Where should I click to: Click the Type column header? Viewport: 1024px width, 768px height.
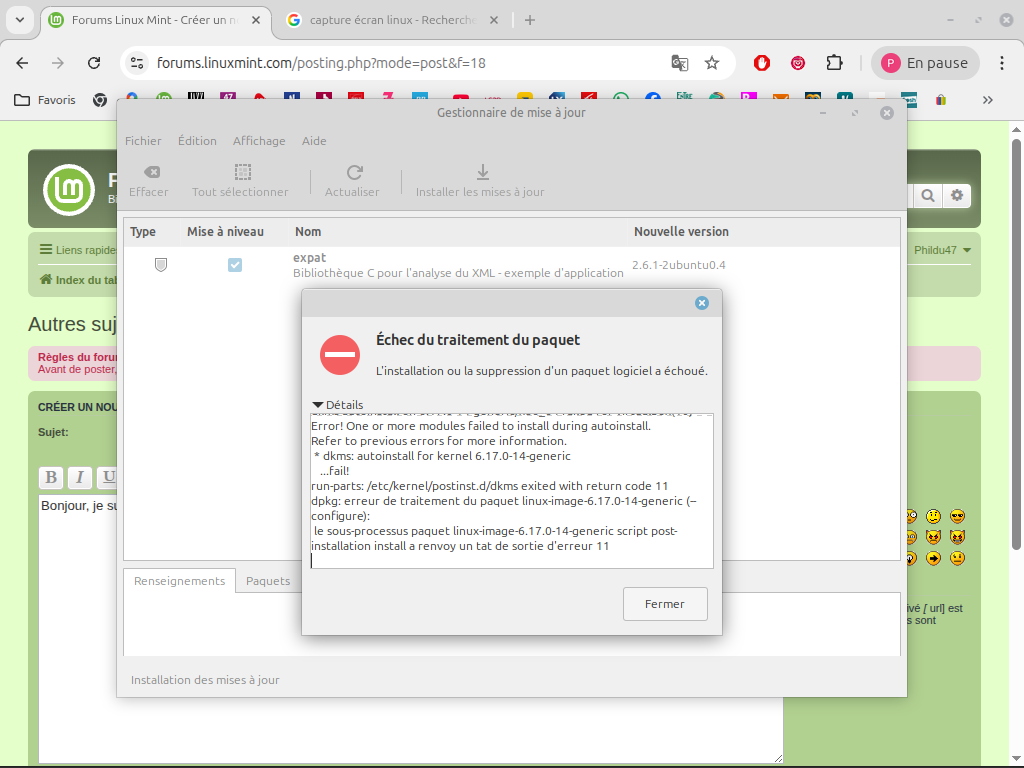click(x=143, y=232)
